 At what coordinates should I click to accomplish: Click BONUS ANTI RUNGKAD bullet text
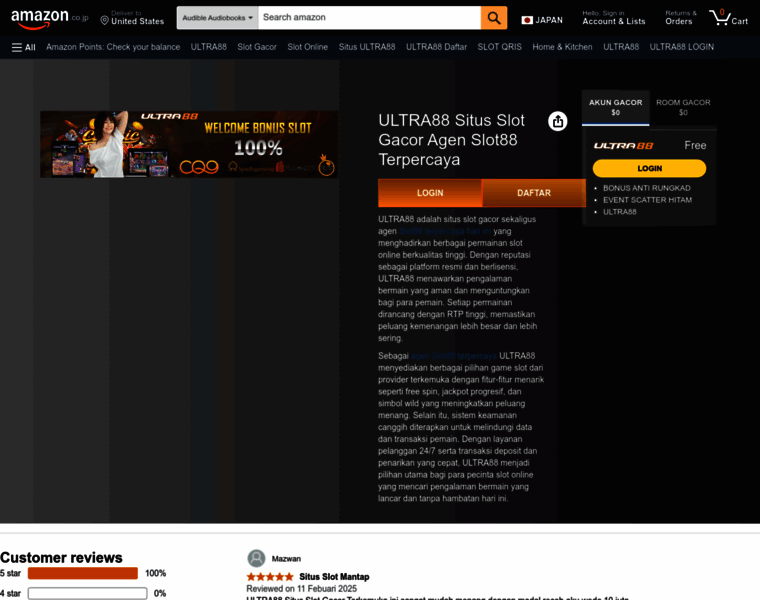[x=647, y=188]
